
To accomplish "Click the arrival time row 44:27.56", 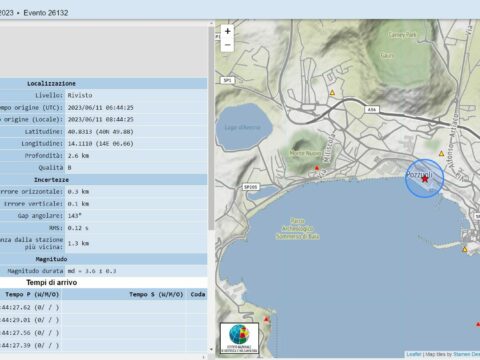I will [30, 333].
